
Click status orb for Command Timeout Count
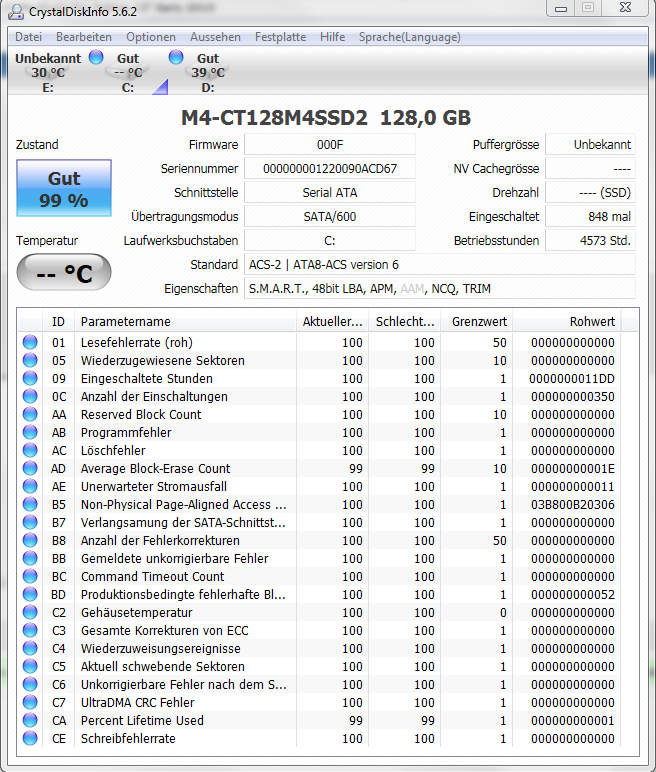click(x=30, y=576)
